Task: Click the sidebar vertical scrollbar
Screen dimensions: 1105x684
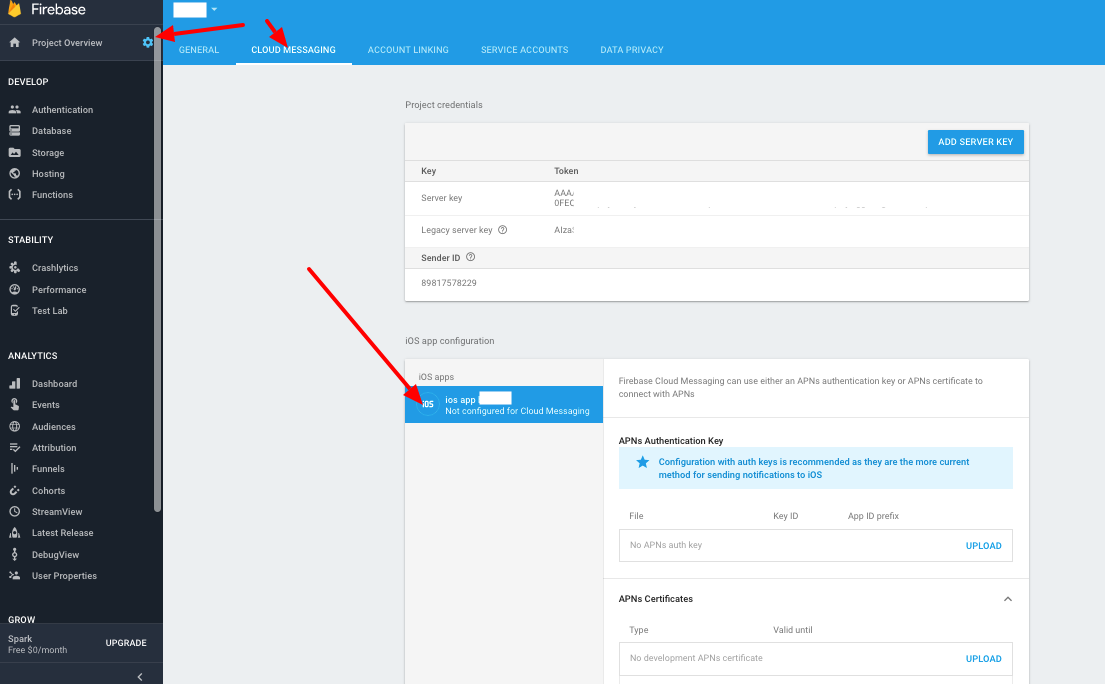Action: pos(157,269)
